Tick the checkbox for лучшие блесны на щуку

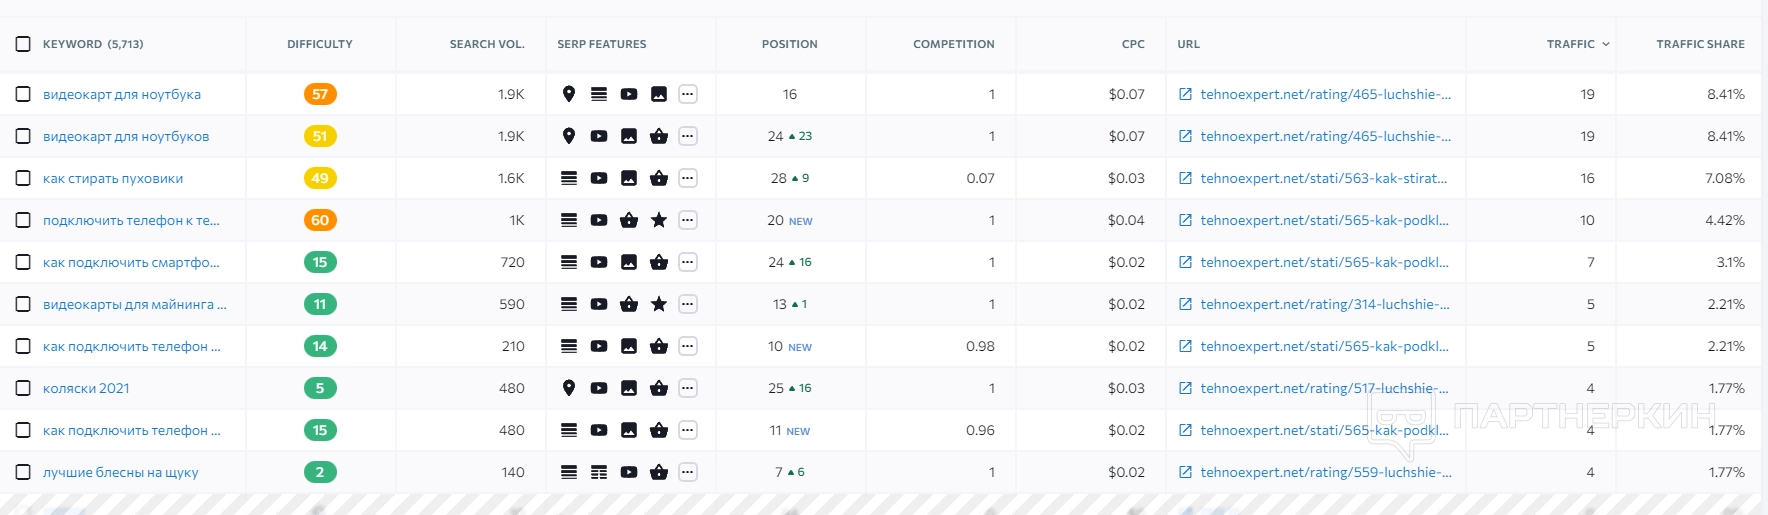[23, 472]
